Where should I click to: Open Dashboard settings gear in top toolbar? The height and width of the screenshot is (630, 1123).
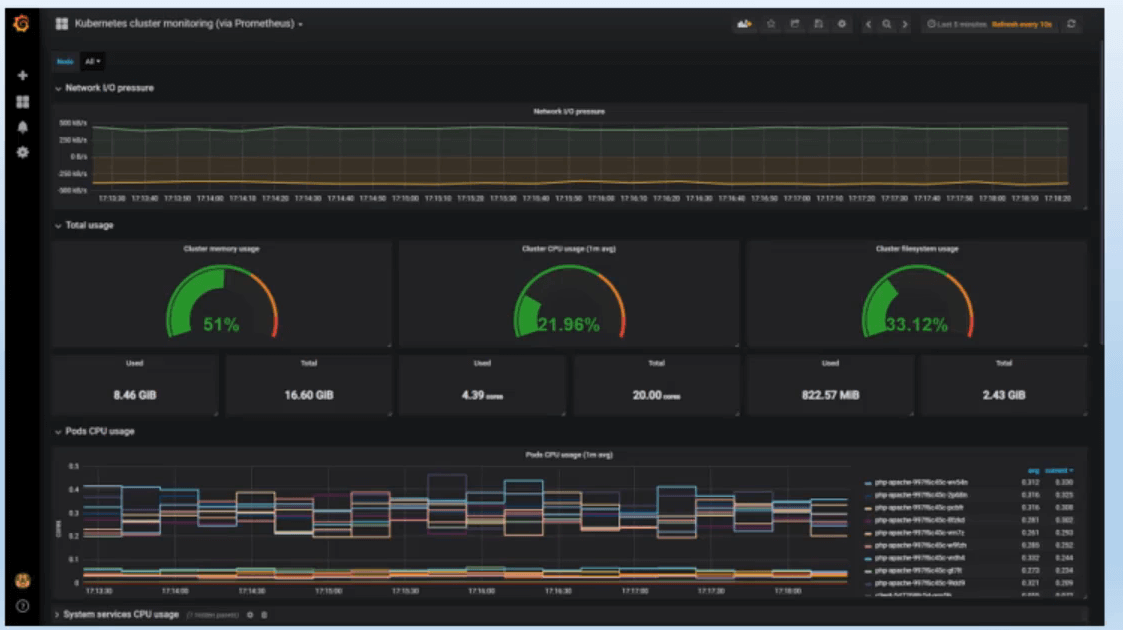[x=842, y=24]
